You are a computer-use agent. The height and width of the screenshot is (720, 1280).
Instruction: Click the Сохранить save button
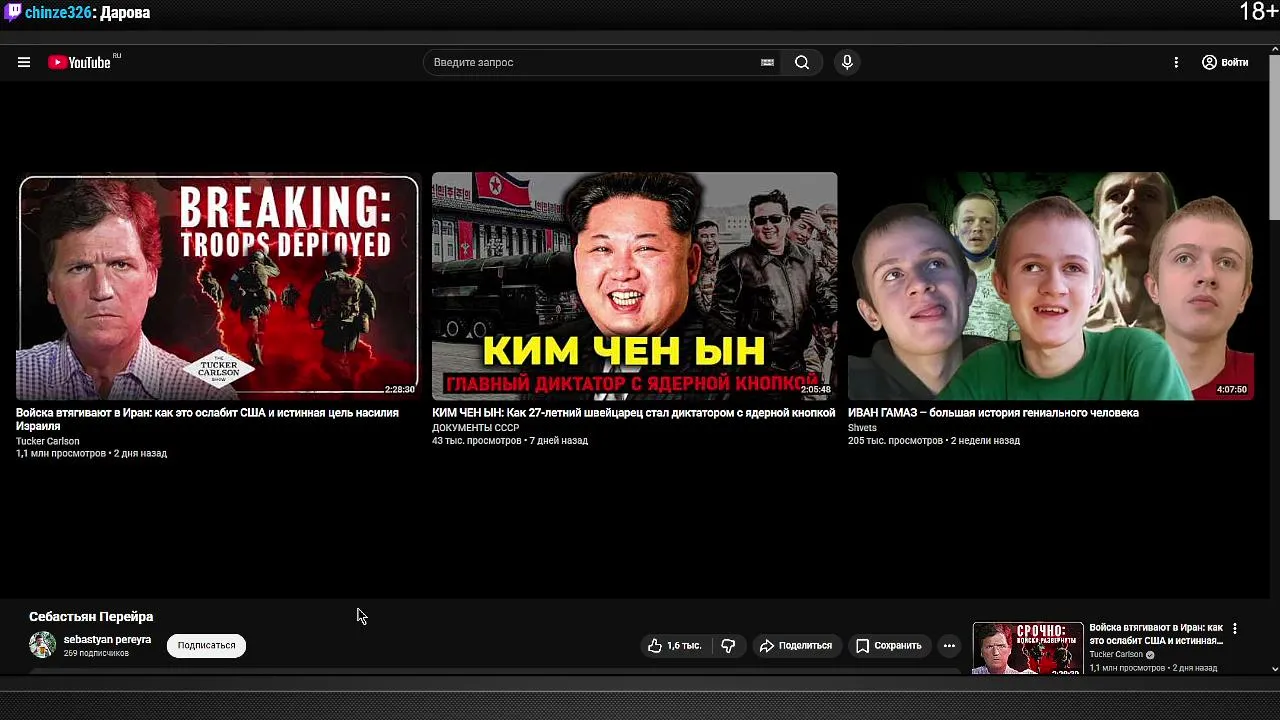(x=889, y=646)
